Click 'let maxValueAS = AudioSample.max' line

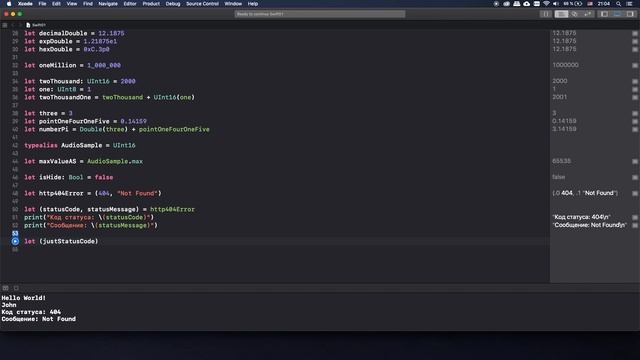[x=83, y=161]
